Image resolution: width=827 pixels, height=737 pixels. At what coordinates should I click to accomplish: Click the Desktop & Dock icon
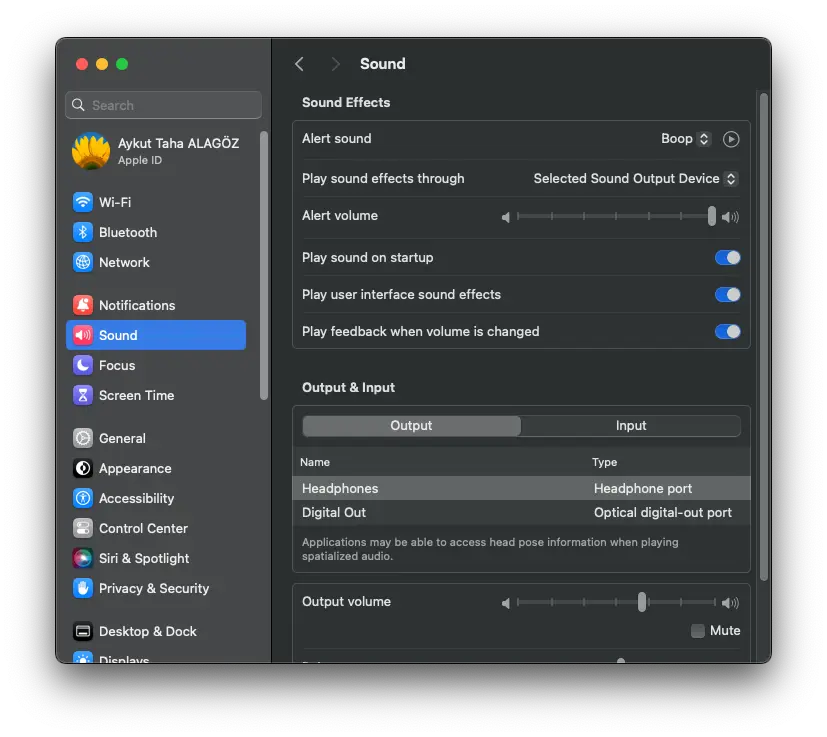point(83,631)
